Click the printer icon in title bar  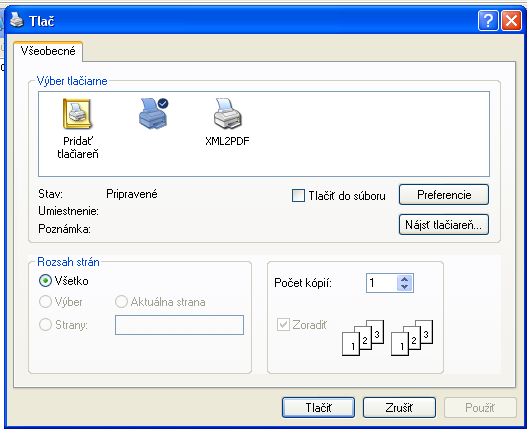[x=16, y=20]
